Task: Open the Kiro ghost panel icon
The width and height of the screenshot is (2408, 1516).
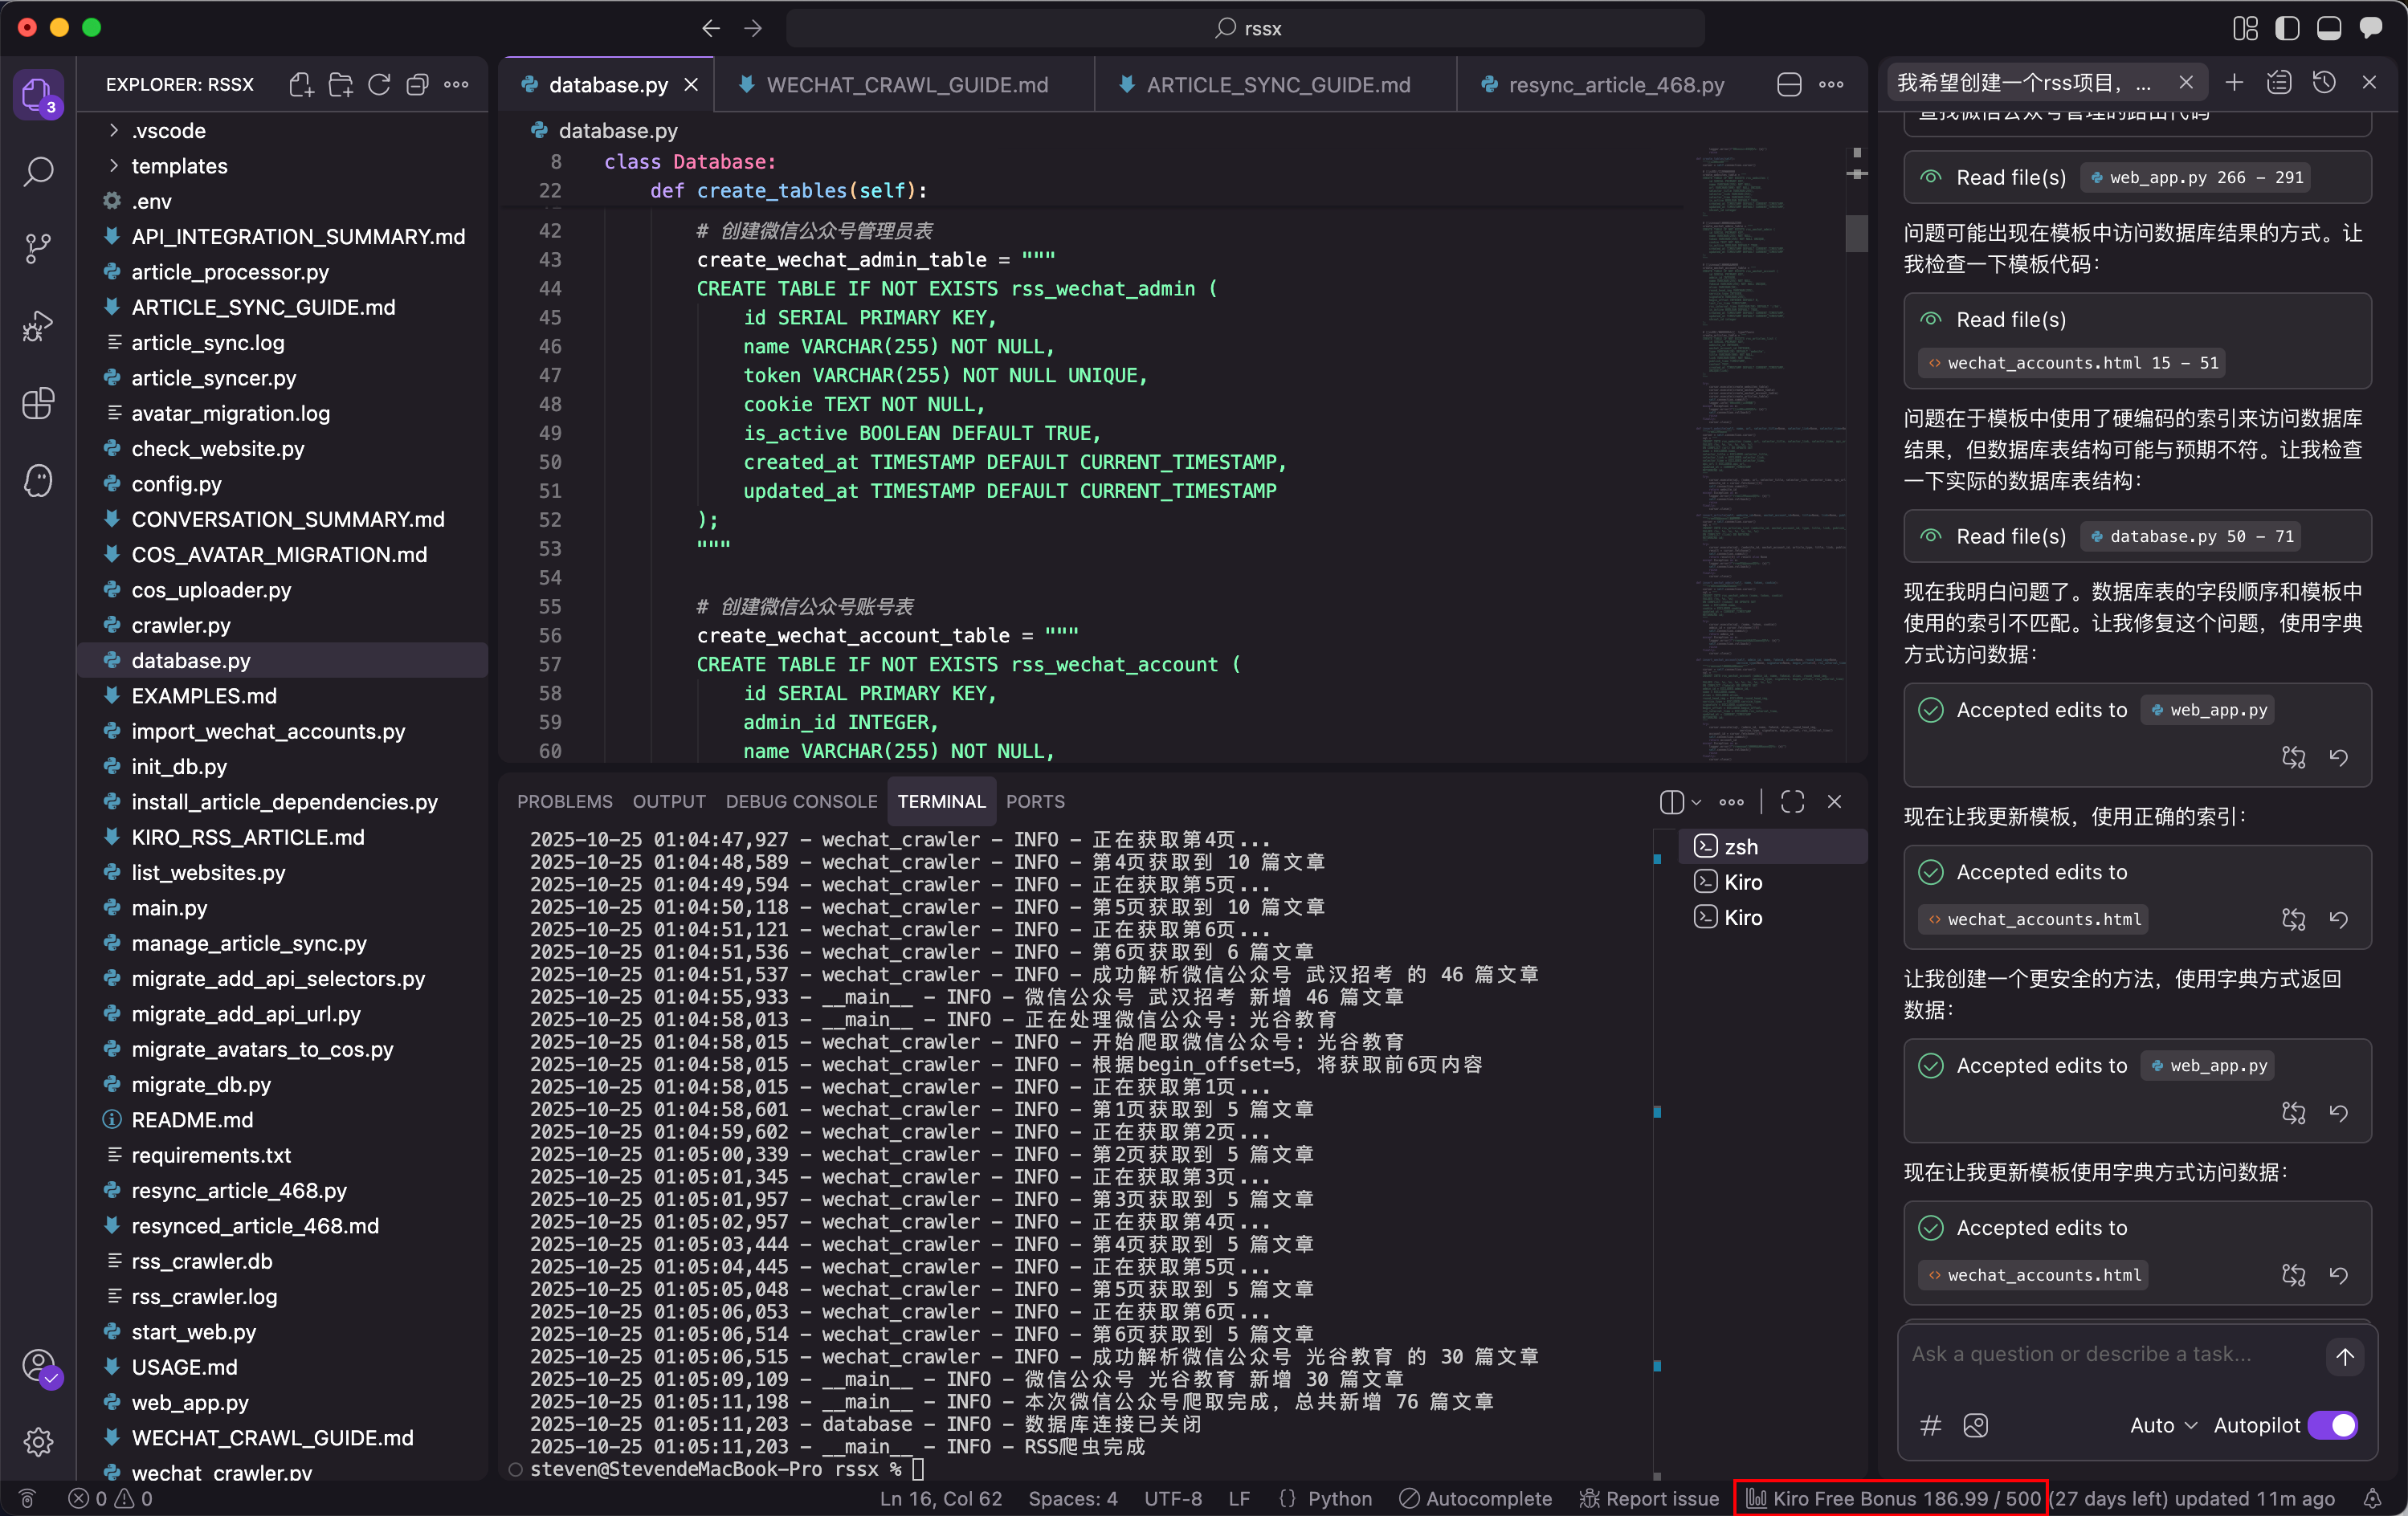Action: pyautogui.click(x=38, y=481)
